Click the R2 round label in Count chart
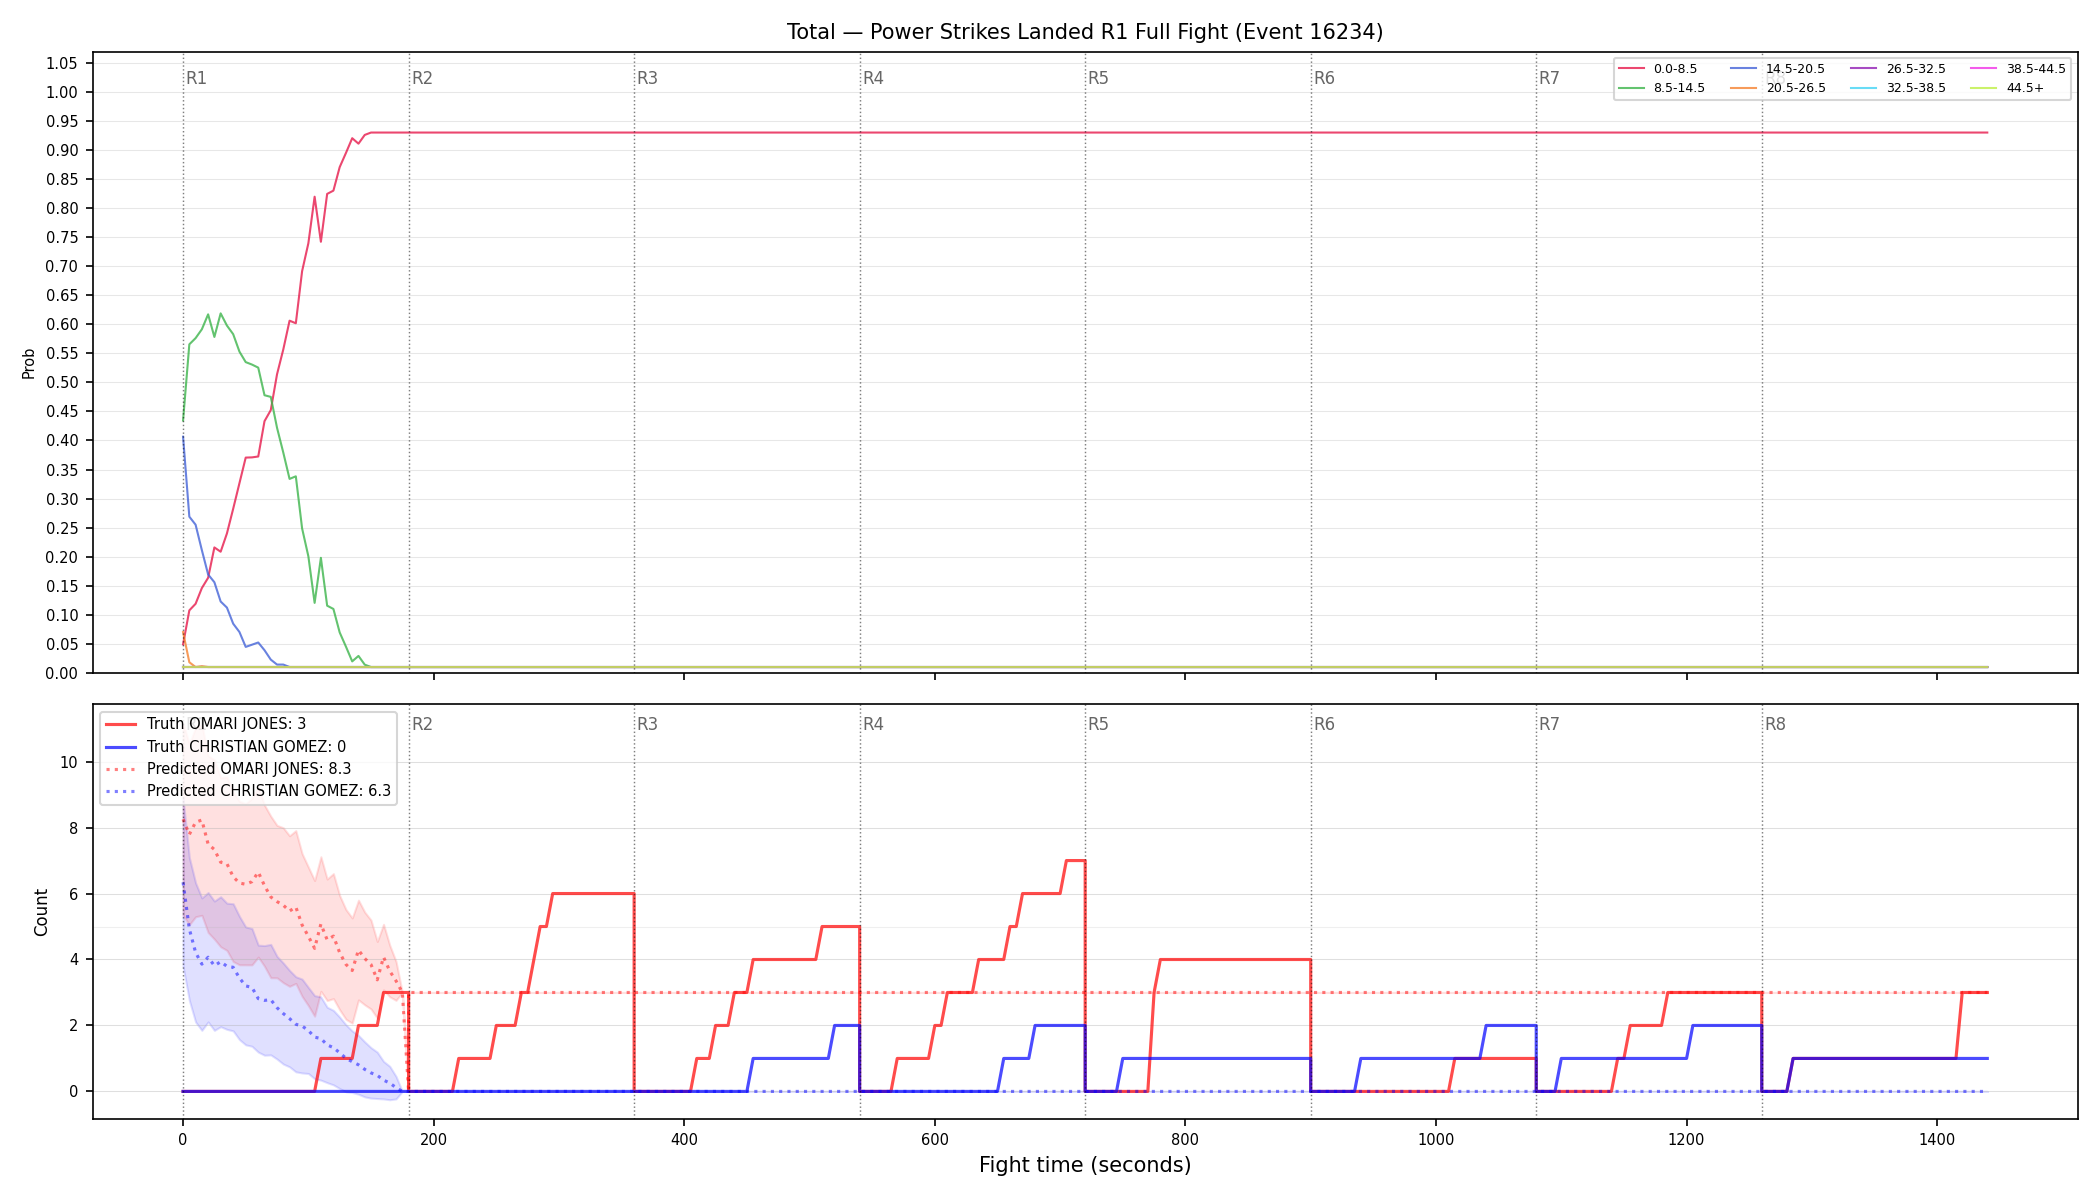The height and width of the screenshot is (1200, 2100). point(422,724)
